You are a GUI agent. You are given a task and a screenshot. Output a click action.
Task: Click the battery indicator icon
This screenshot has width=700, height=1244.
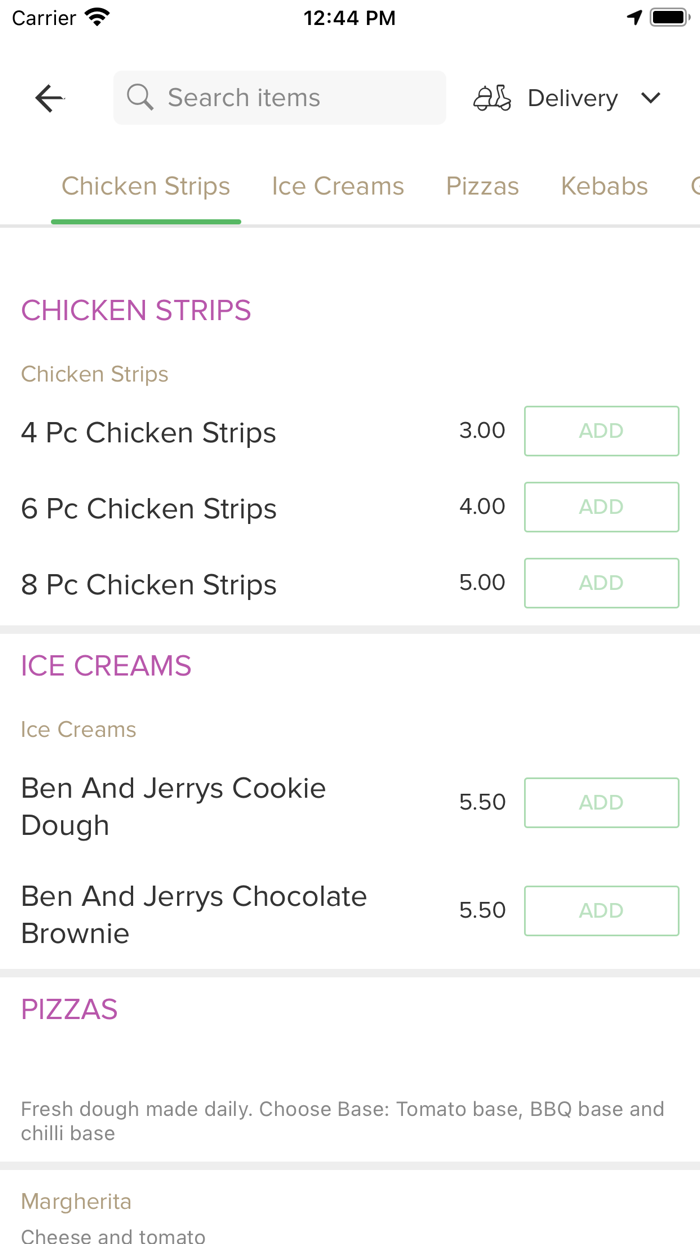coord(668,16)
